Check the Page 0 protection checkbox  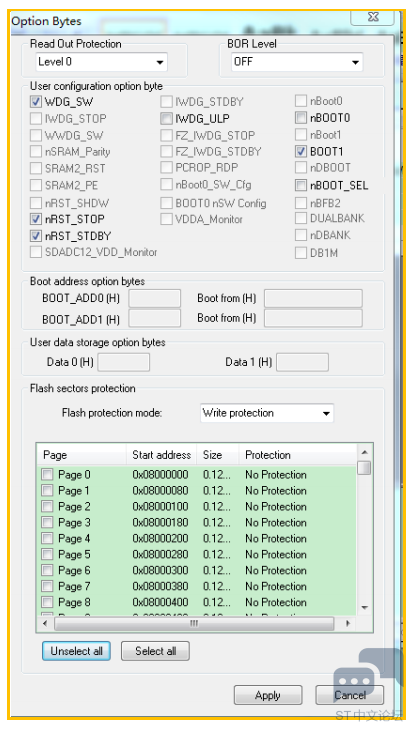(x=47, y=475)
